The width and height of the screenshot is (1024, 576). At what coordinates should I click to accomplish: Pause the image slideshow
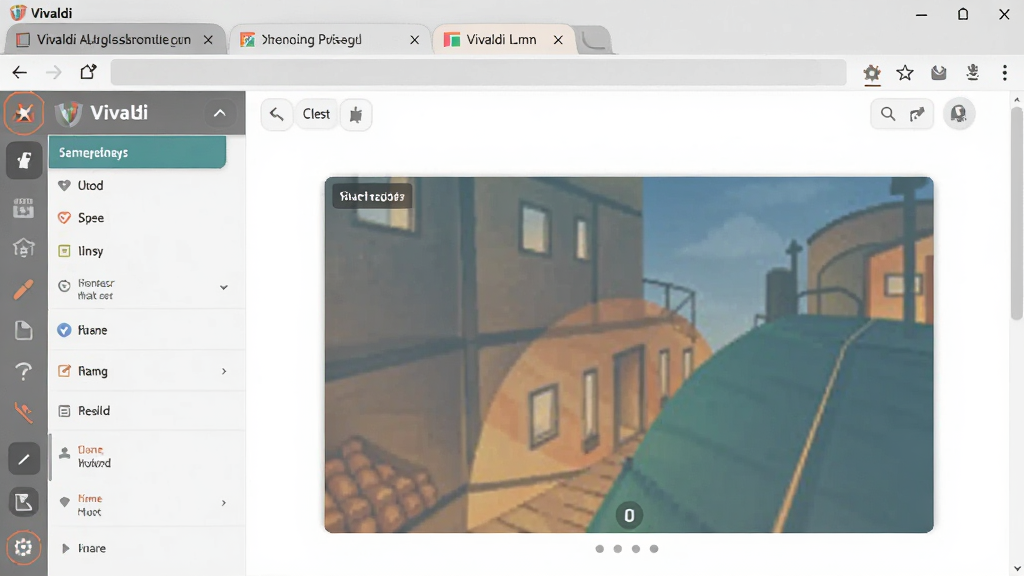click(x=629, y=515)
